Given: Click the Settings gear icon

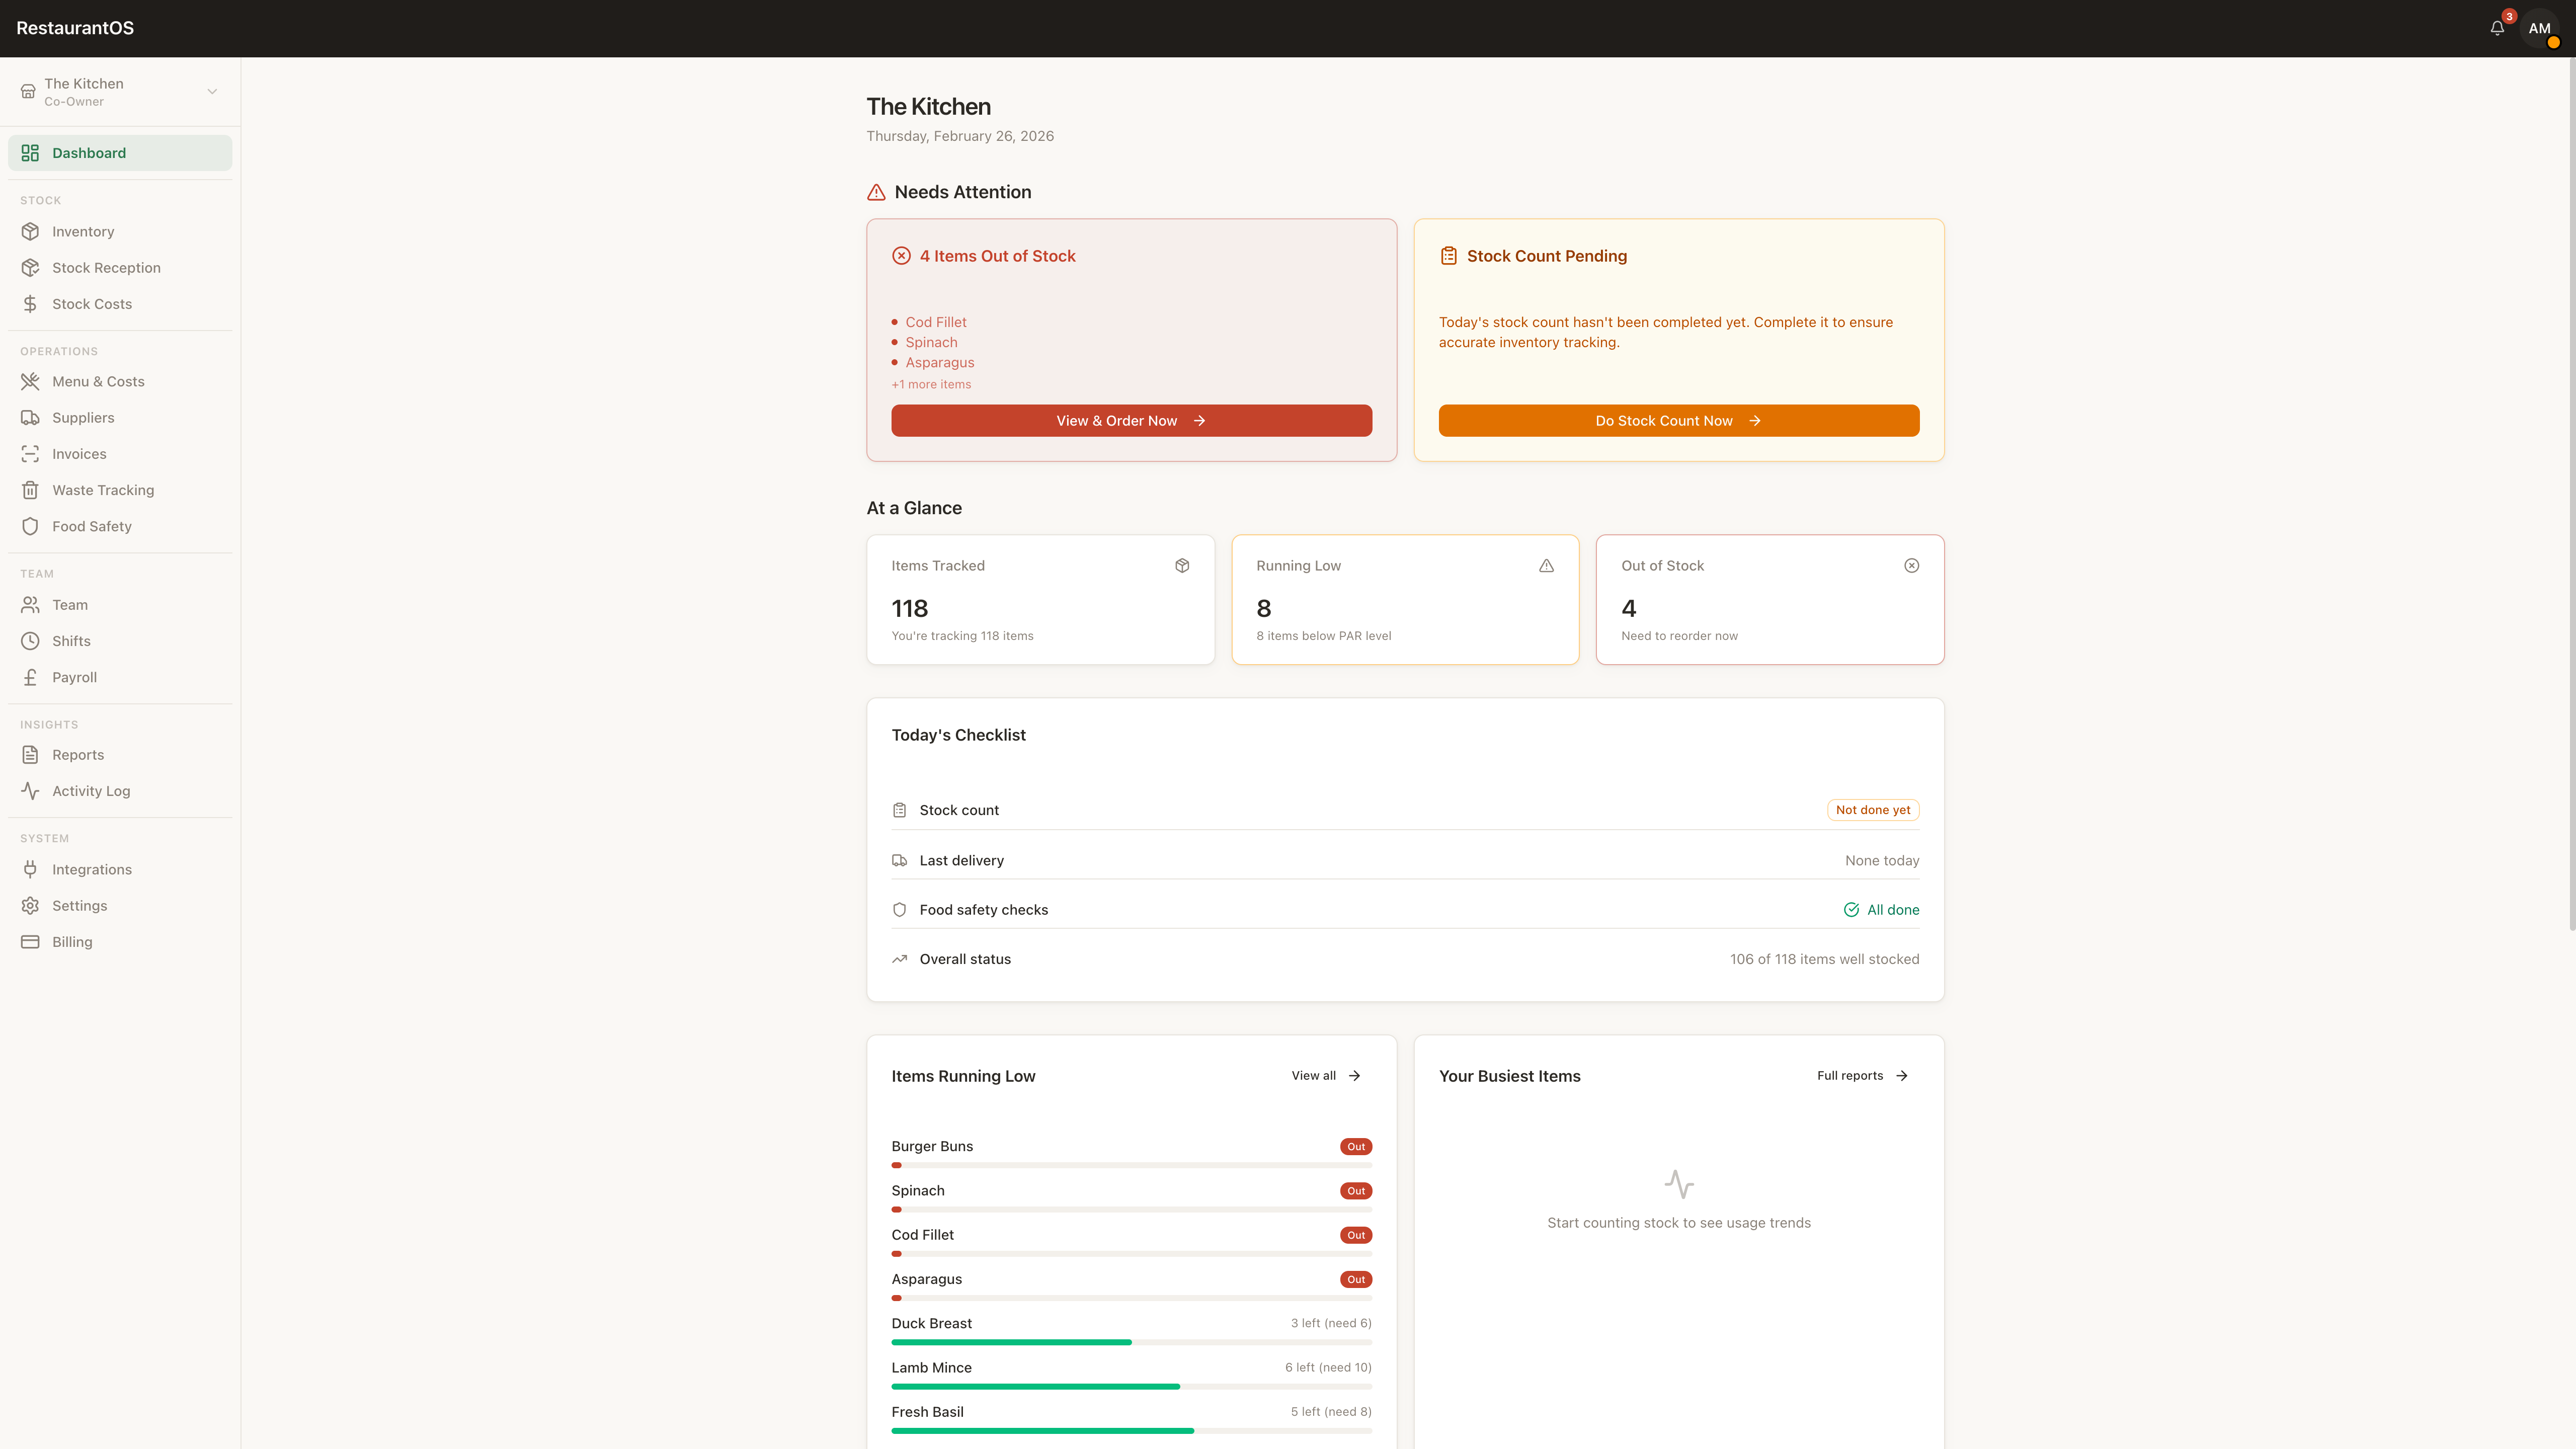Looking at the screenshot, I should (30, 906).
